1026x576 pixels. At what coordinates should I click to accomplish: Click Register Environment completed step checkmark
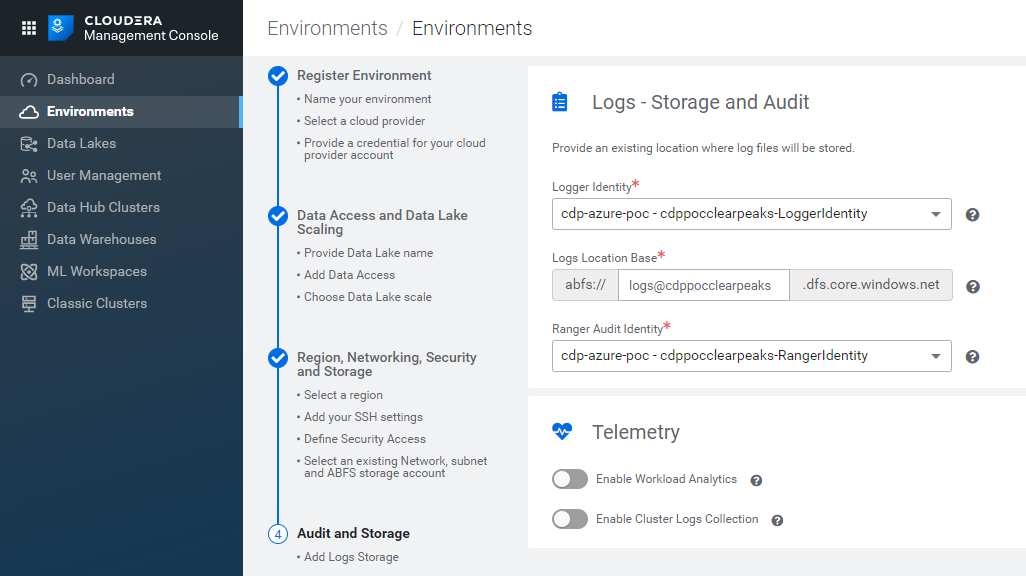[x=278, y=76]
